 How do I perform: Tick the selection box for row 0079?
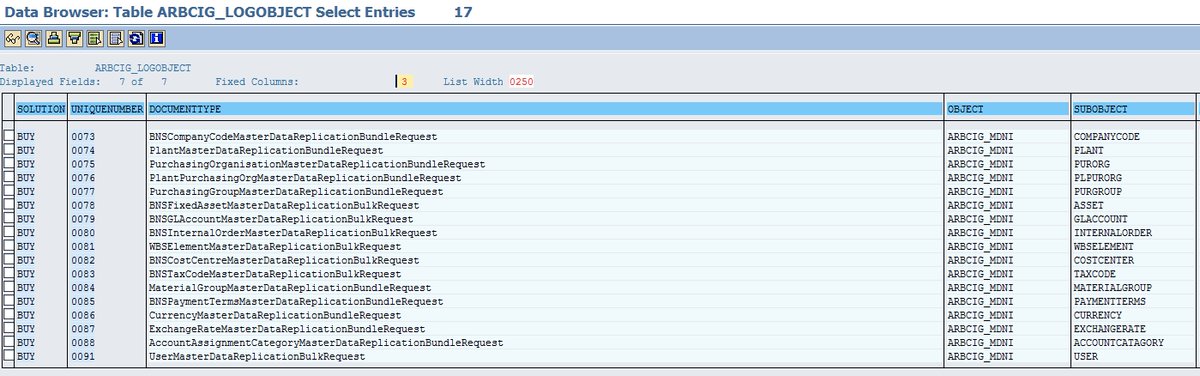pyautogui.click(x=9, y=218)
